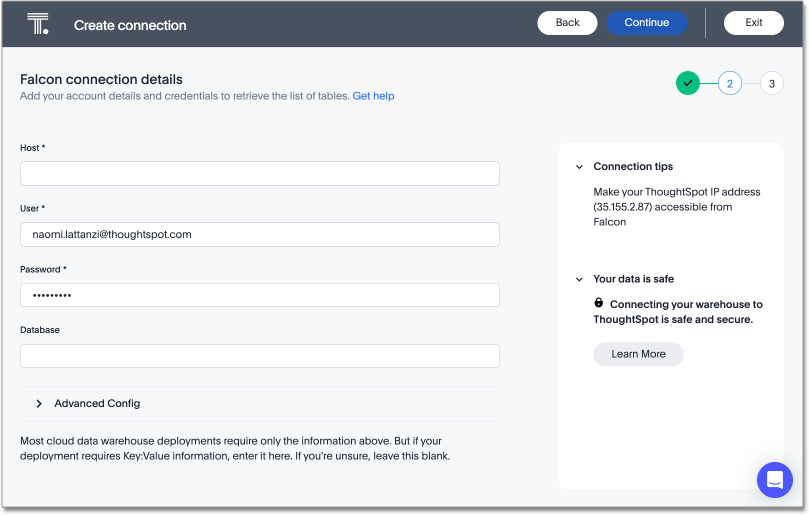This screenshot has height=515, width=809.
Task: Click the User email field
Action: click(259, 234)
